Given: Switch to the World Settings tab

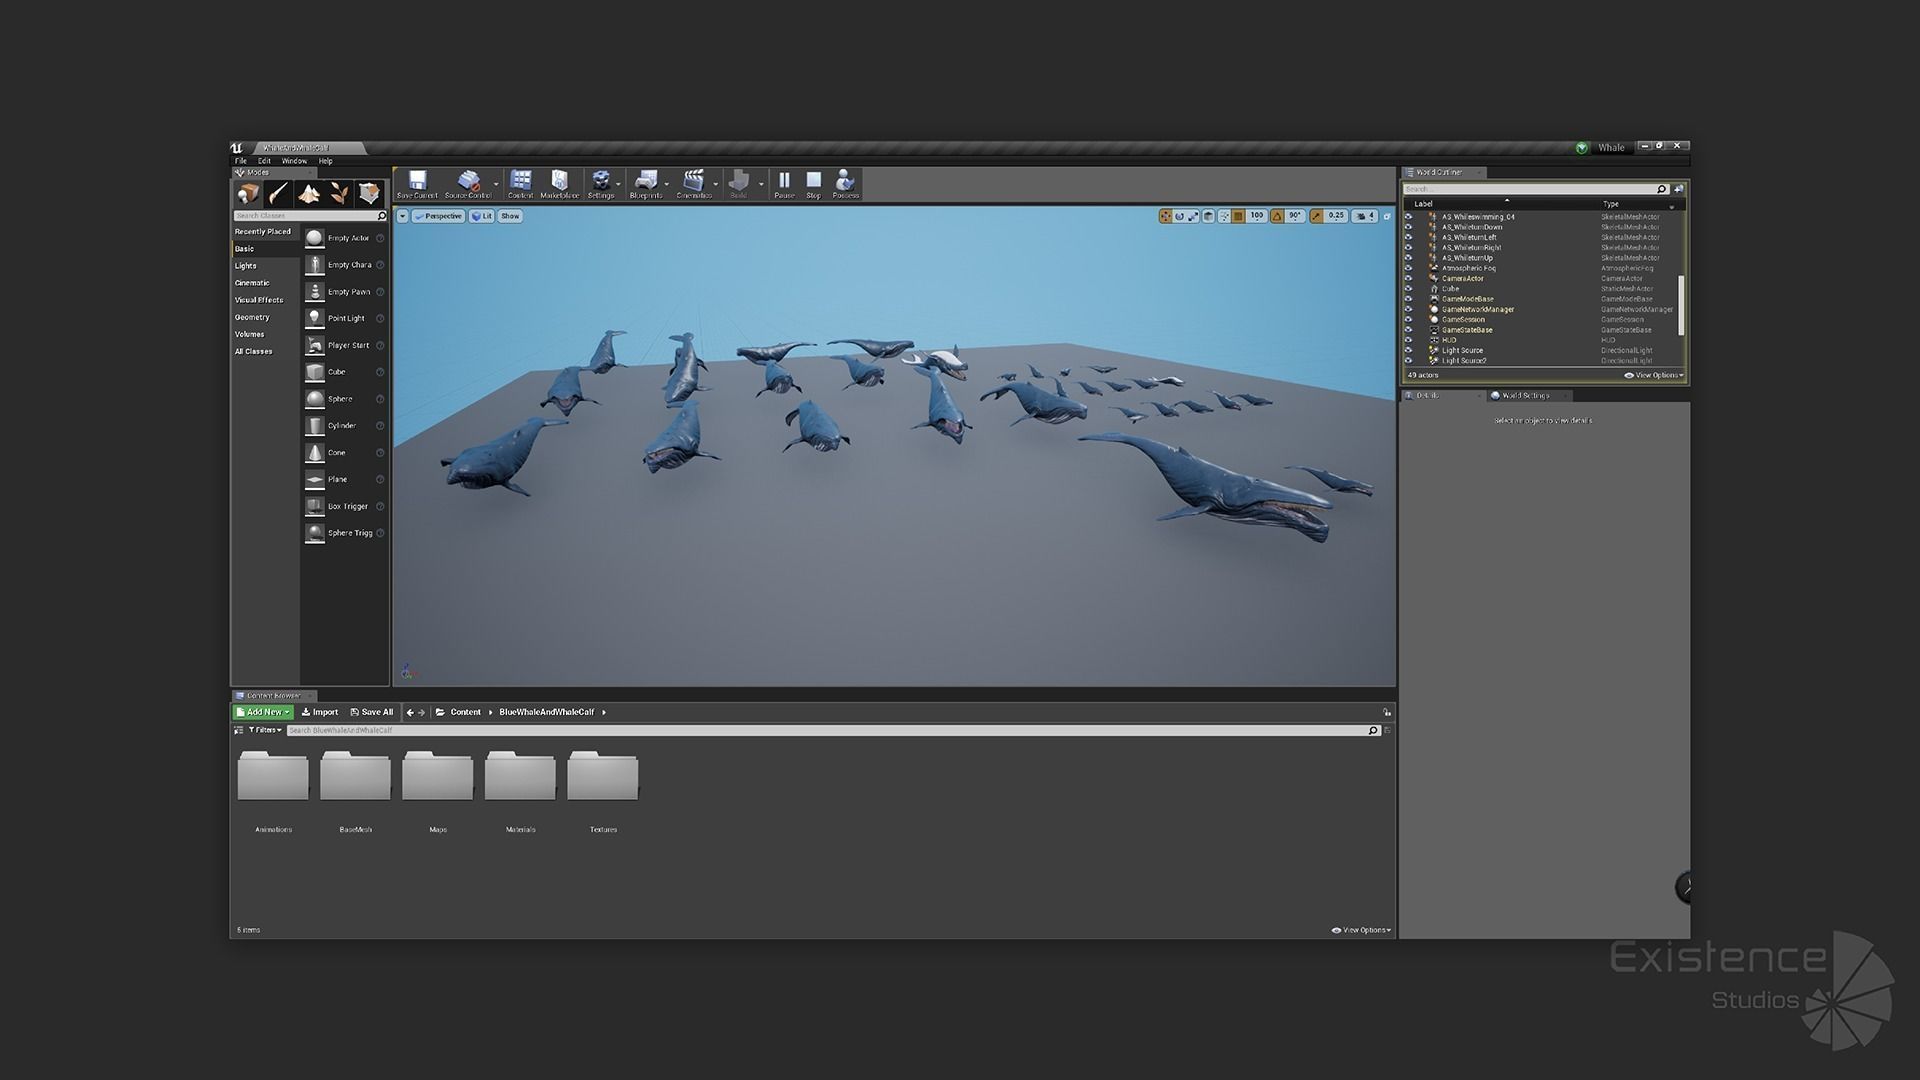Looking at the screenshot, I should 1524,395.
